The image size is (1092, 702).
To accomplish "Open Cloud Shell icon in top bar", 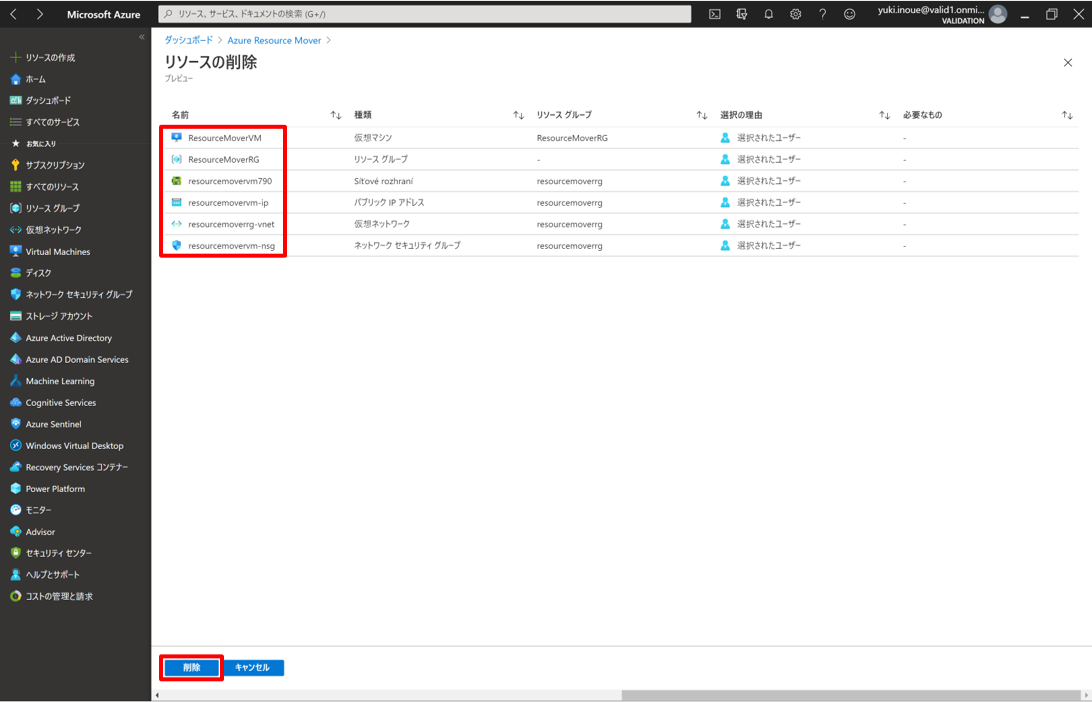I will coord(715,14).
